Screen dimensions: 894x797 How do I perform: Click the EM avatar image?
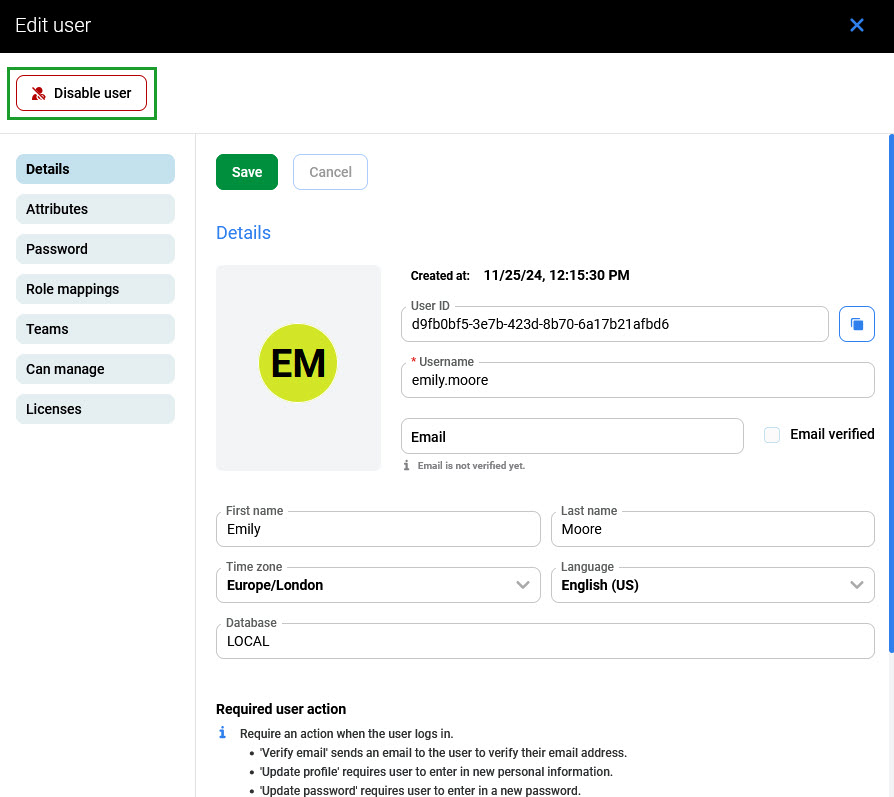298,364
